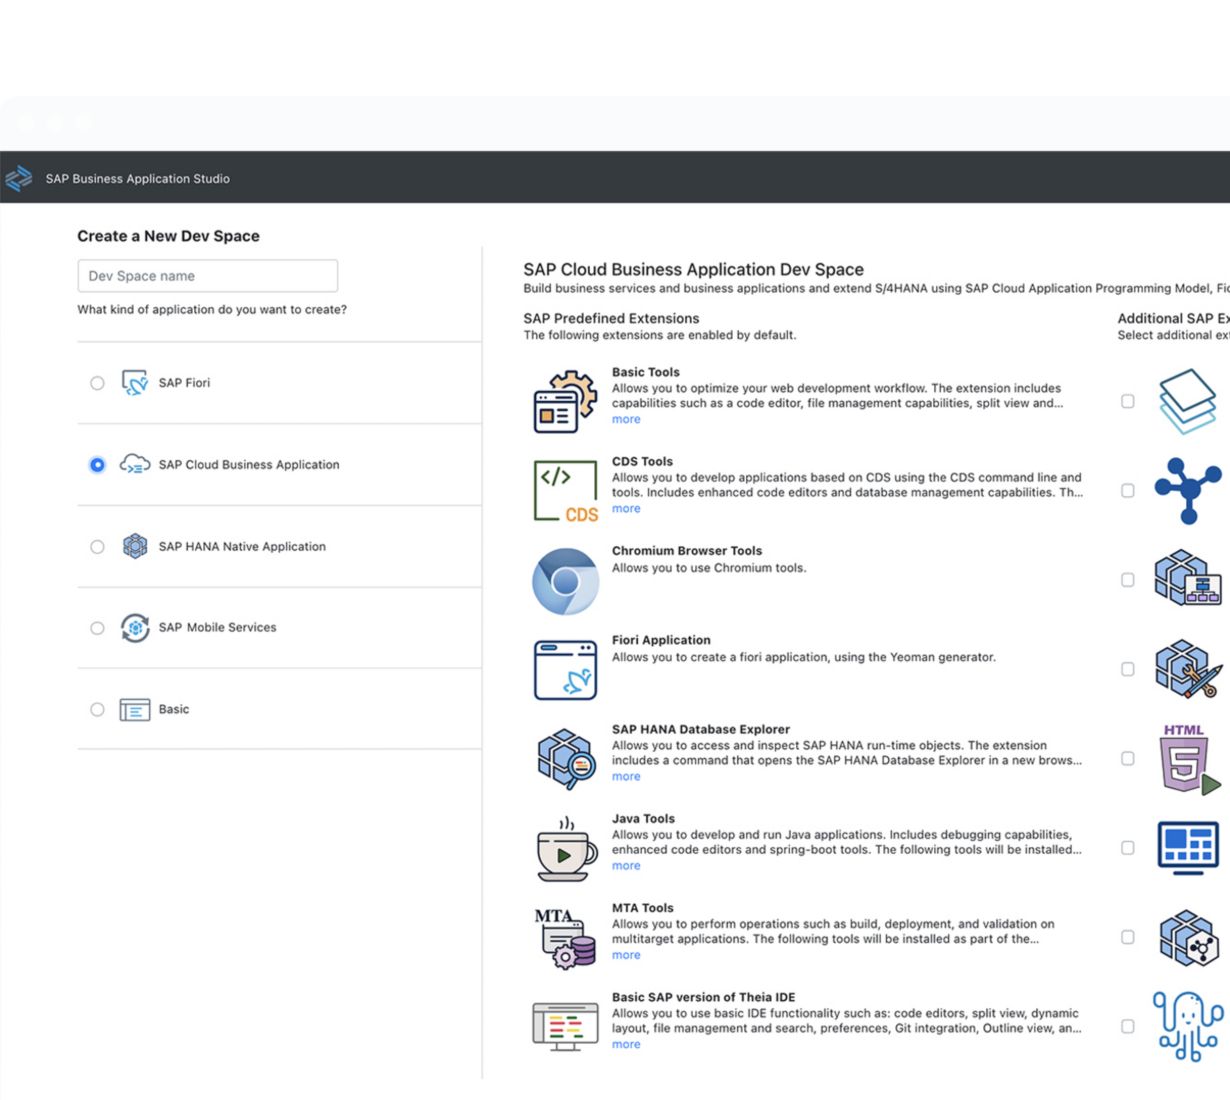Image resolution: width=1230 pixels, height=1100 pixels.
Task: Click the SAP HANA Database Explorer icon
Action: pos(565,759)
